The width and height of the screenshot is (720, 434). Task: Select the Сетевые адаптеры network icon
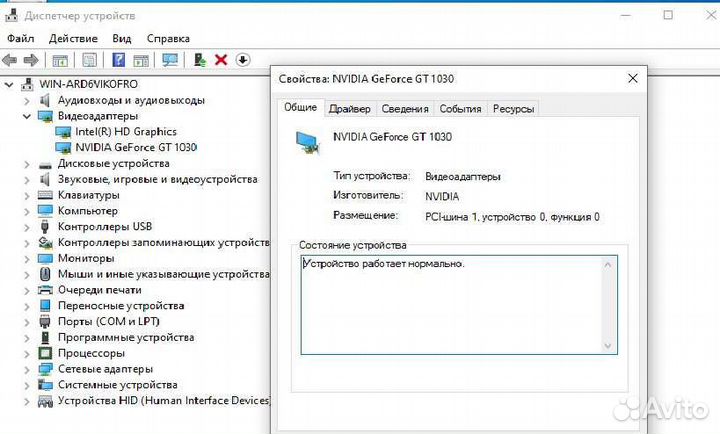point(45,369)
